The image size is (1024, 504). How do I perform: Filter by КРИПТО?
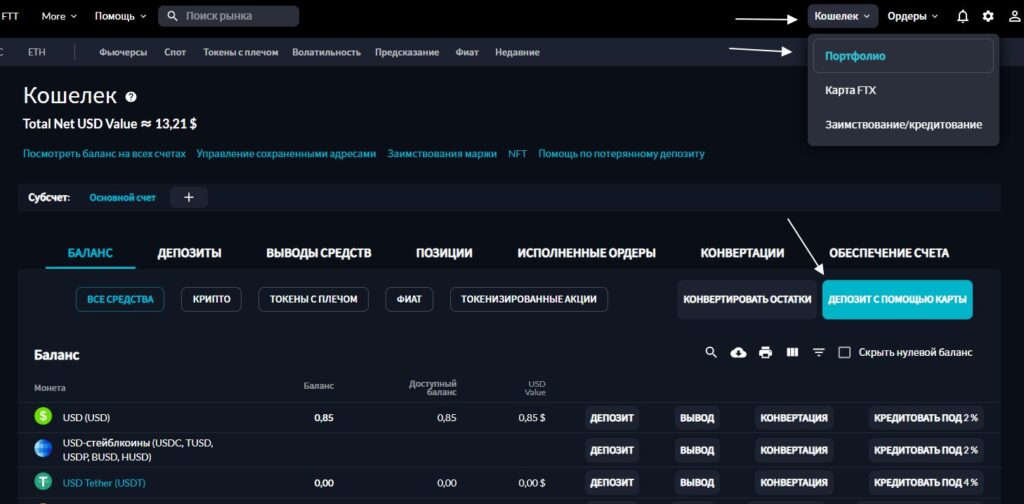tap(212, 300)
